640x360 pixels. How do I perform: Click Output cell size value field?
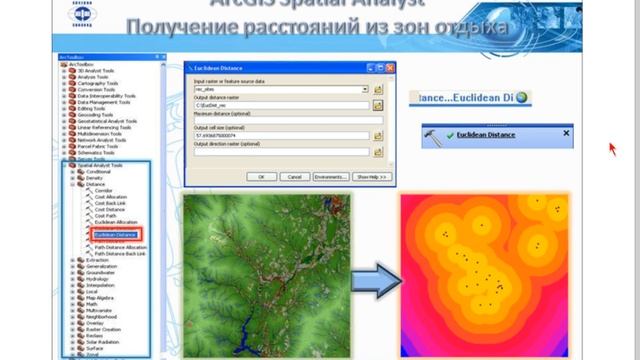282,136
